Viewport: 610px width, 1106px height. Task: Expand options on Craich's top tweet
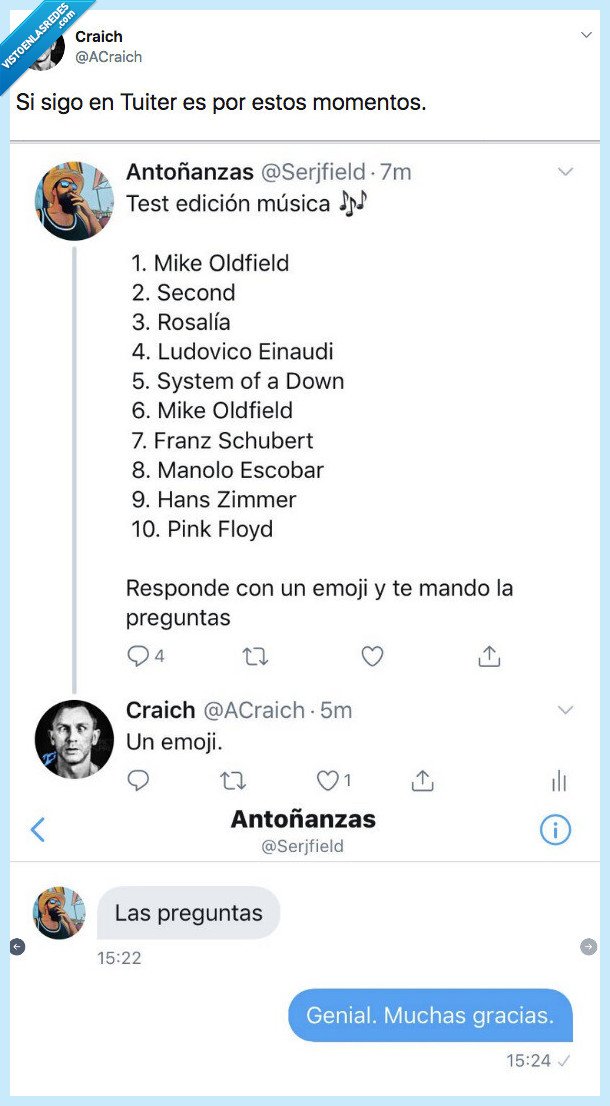click(x=586, y=32)
